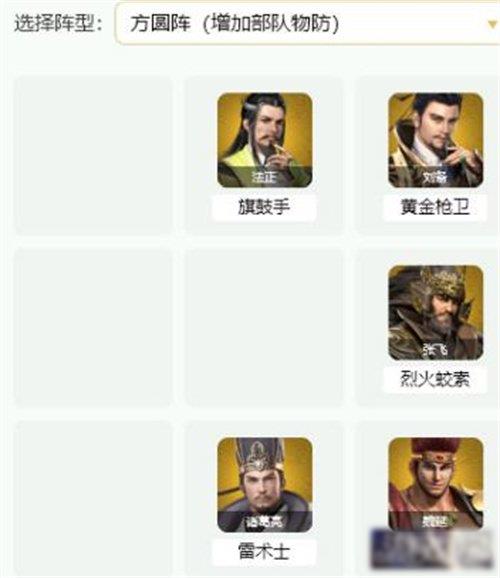Click the 刘备 name tag on portrait
The height and width of the screenshot is (578, 500).
coord(435,178)
